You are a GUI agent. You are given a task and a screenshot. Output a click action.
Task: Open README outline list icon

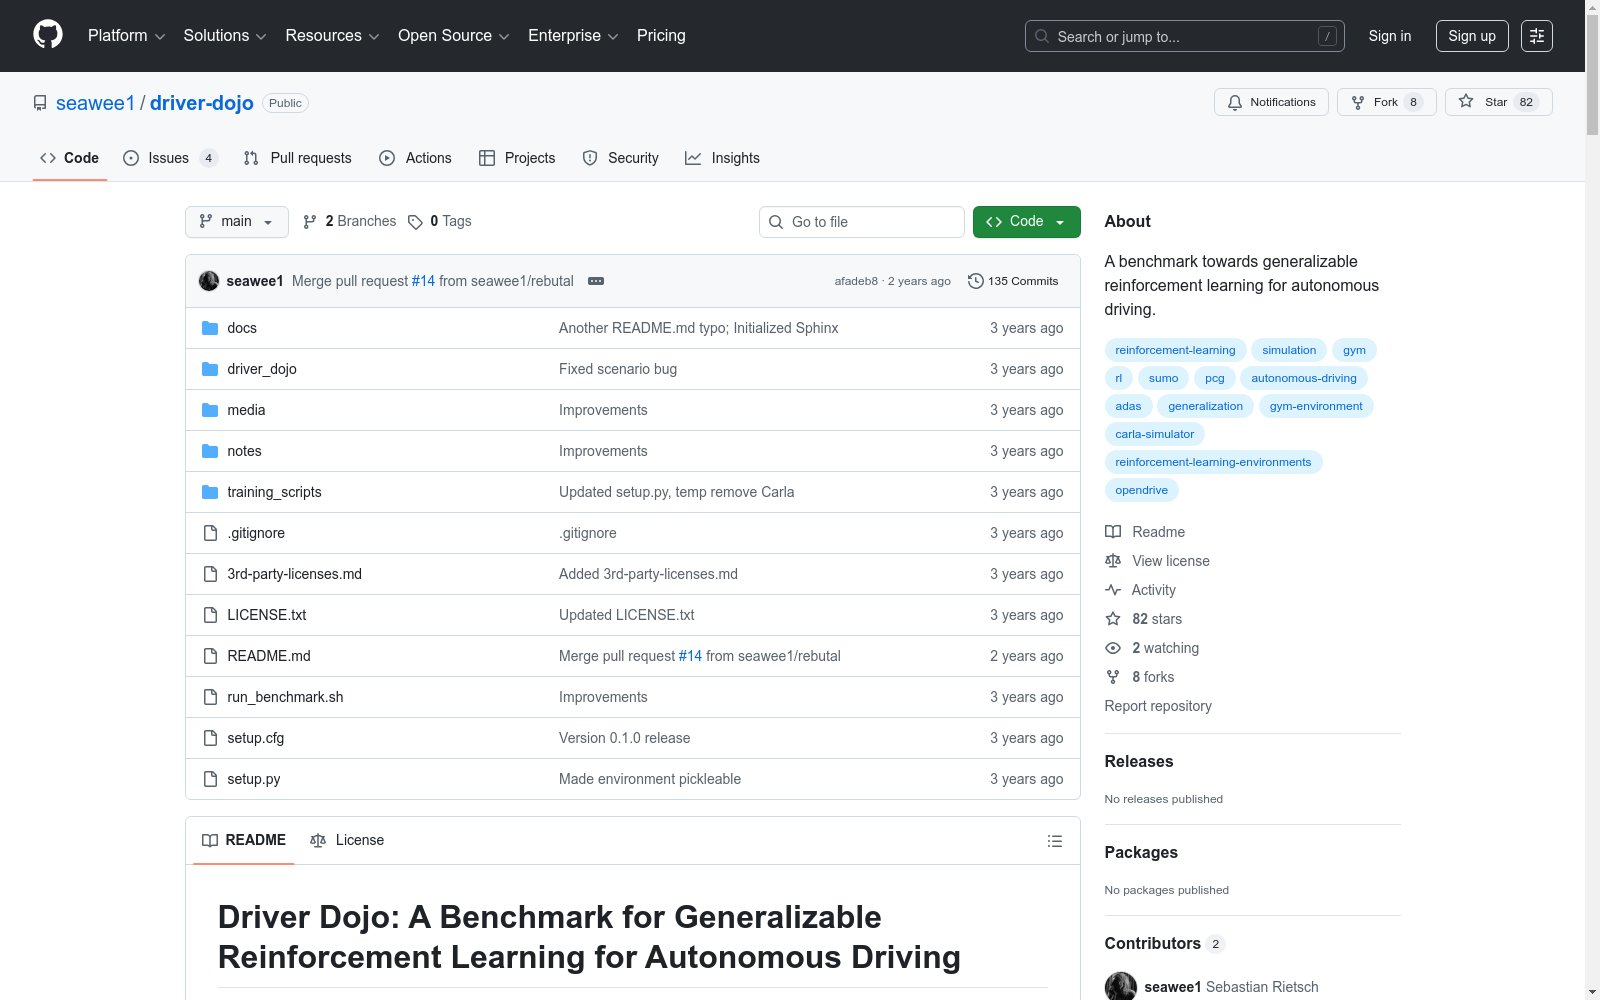[1054, 841]
